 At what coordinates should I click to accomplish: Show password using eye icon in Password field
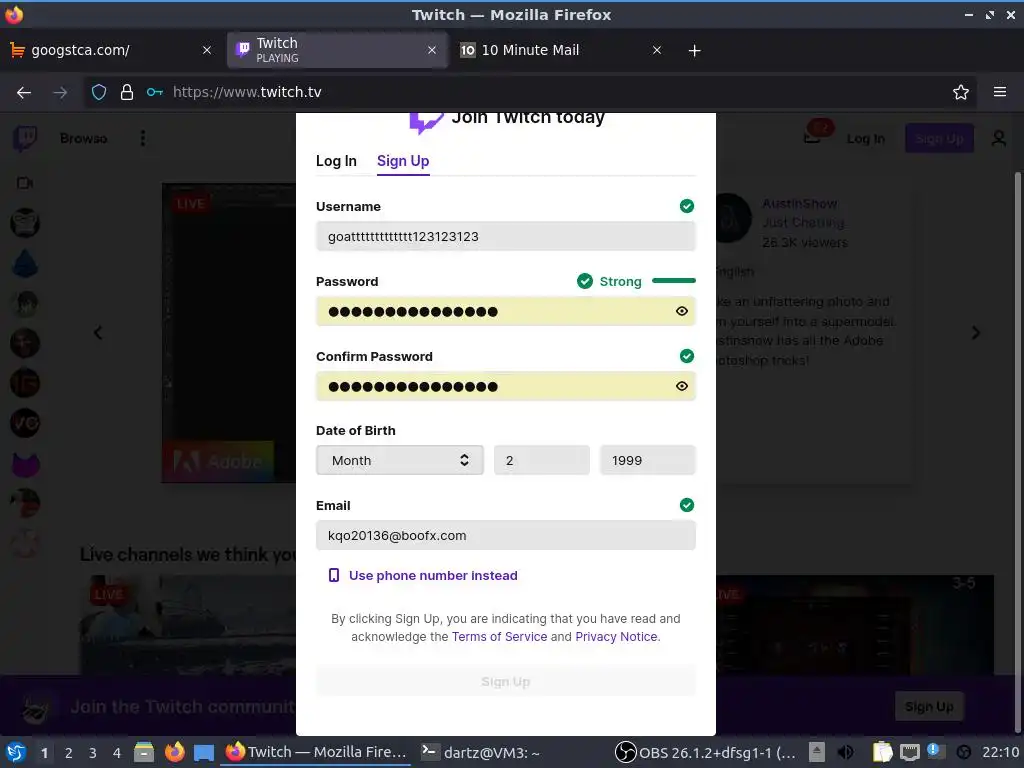point(682,312)
